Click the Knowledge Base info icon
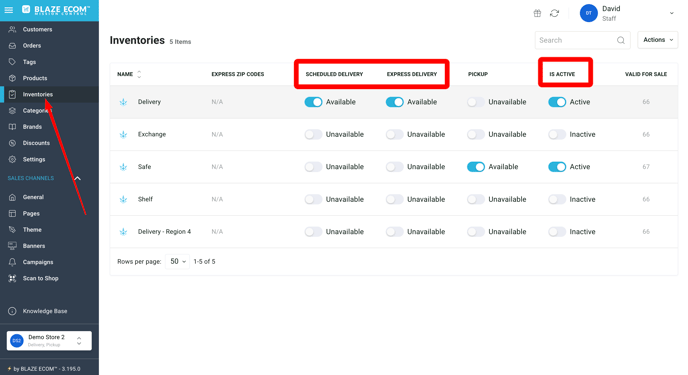Viewport: 688px width, 375px height. (x=12, y=311)
